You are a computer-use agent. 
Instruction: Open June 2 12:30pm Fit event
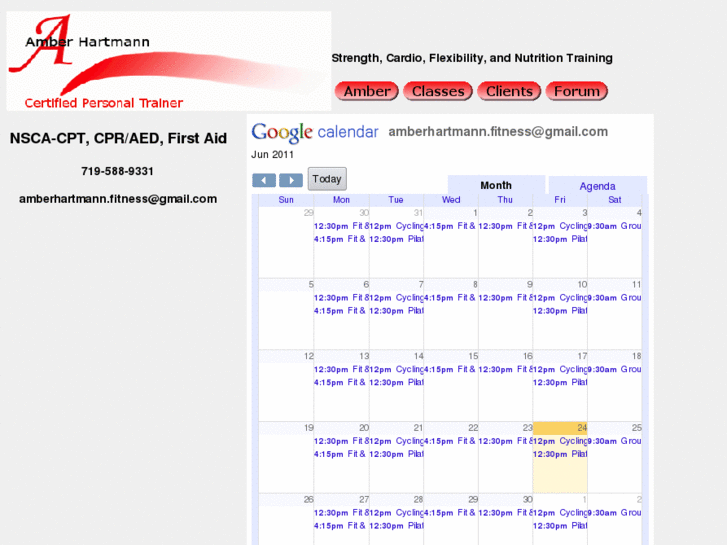coord(505,226)
